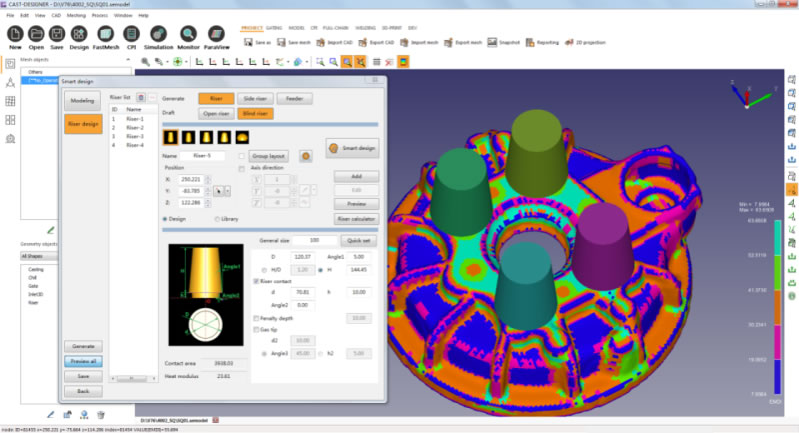Switch to the Modeling section
Image resolution: width=799 pixels, height=433 pixels.
click(83, 101)
